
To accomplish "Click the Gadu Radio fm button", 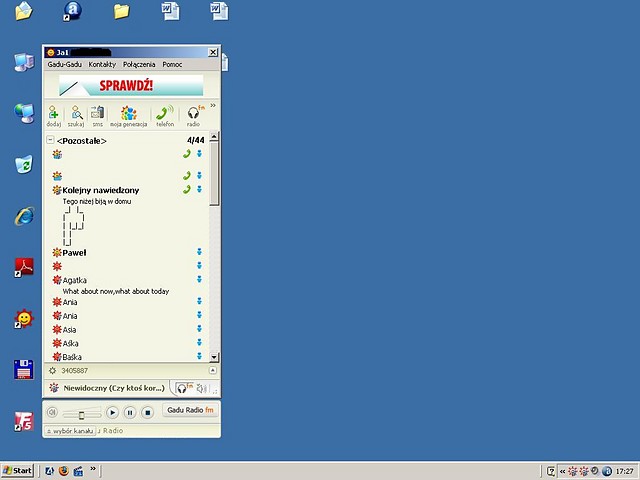I will [x=190, y=410].
